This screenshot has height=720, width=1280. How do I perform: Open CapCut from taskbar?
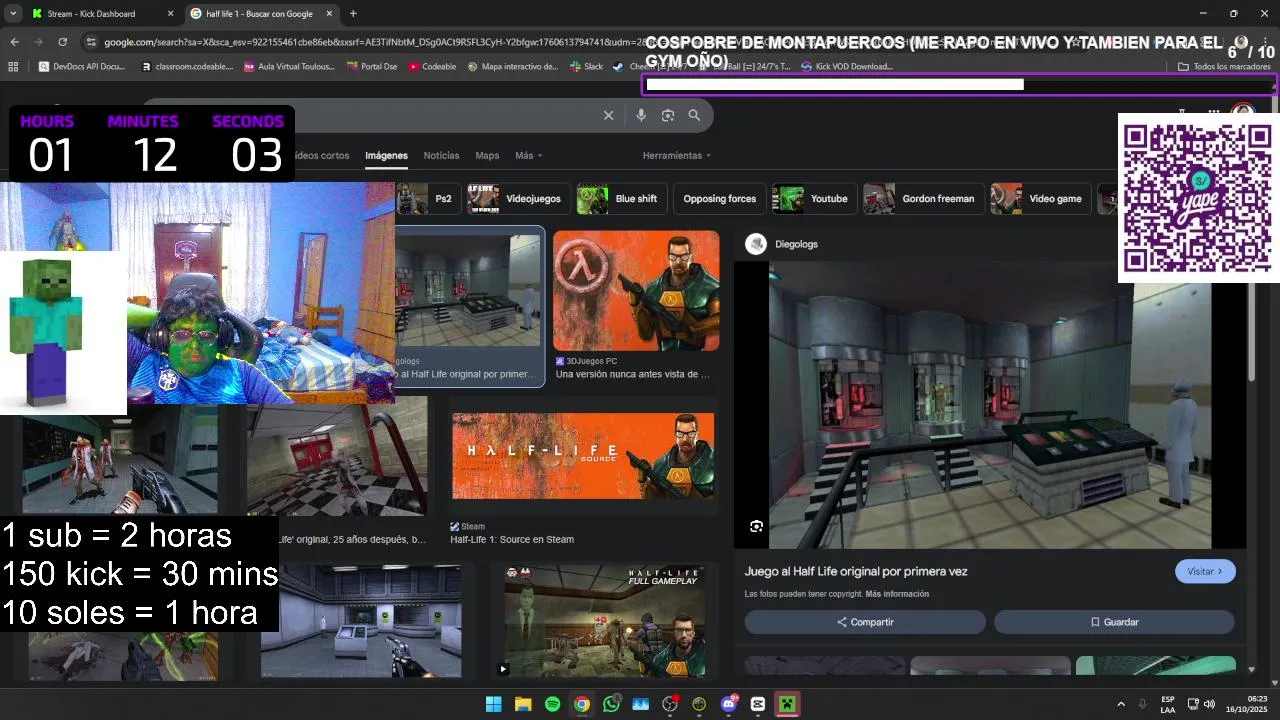click(x=758, y=704)
